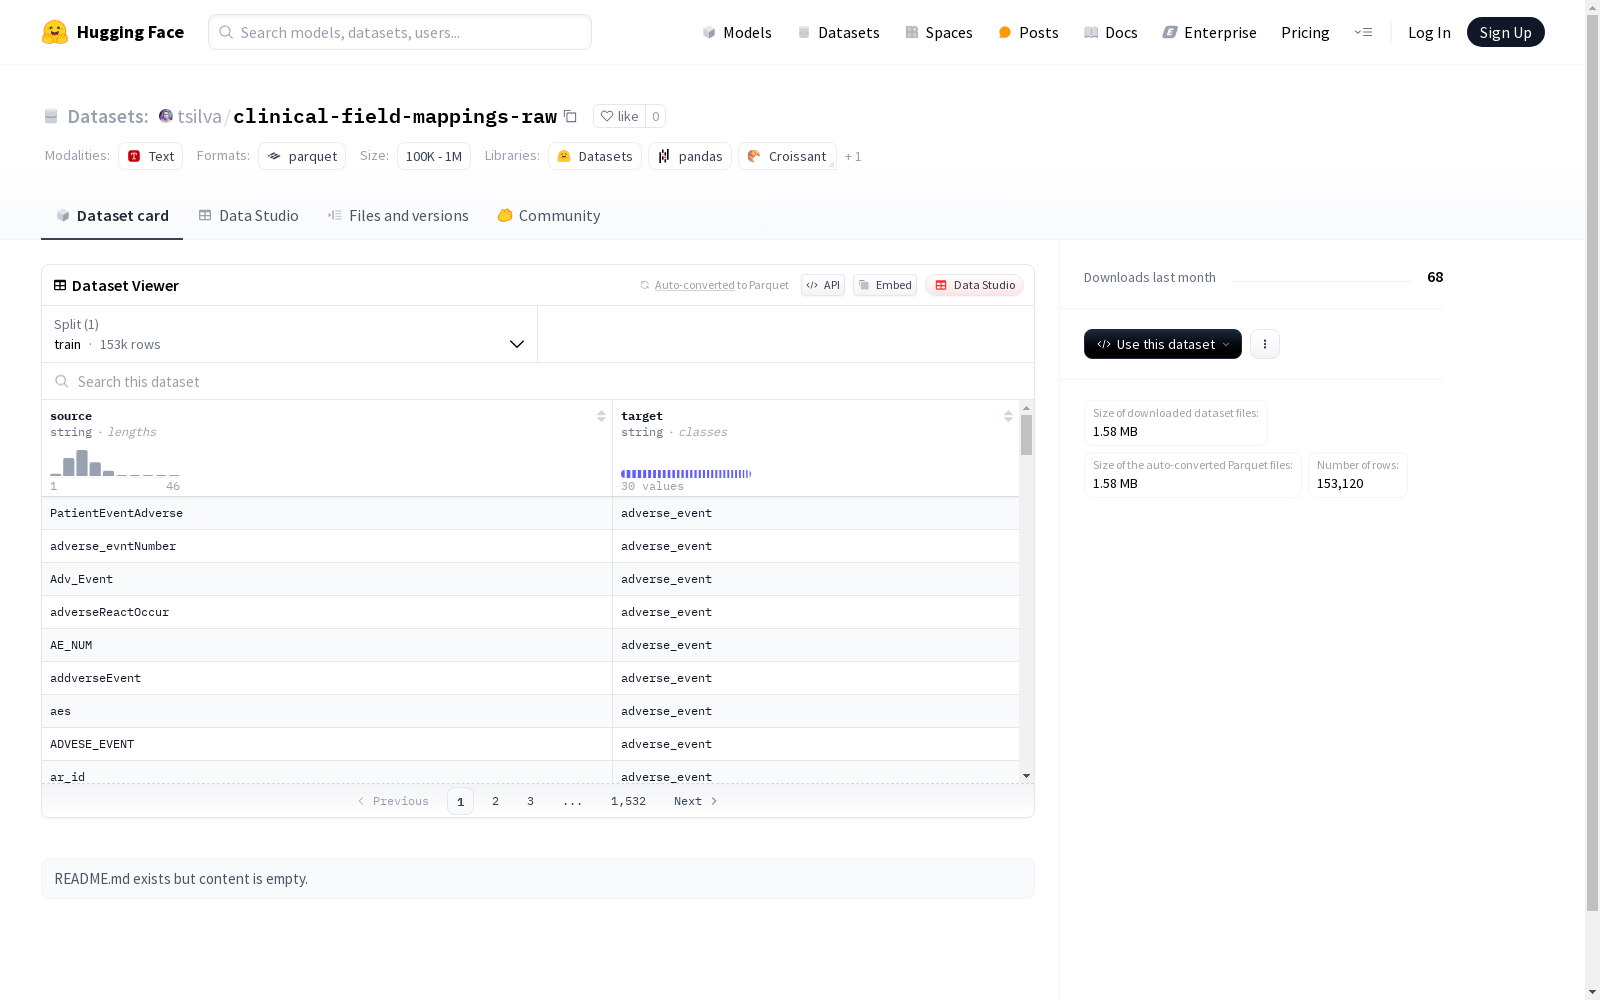Go to page 3 of the dataset
Viewport: 1600px width, 1000px height.
pos(530,801)
